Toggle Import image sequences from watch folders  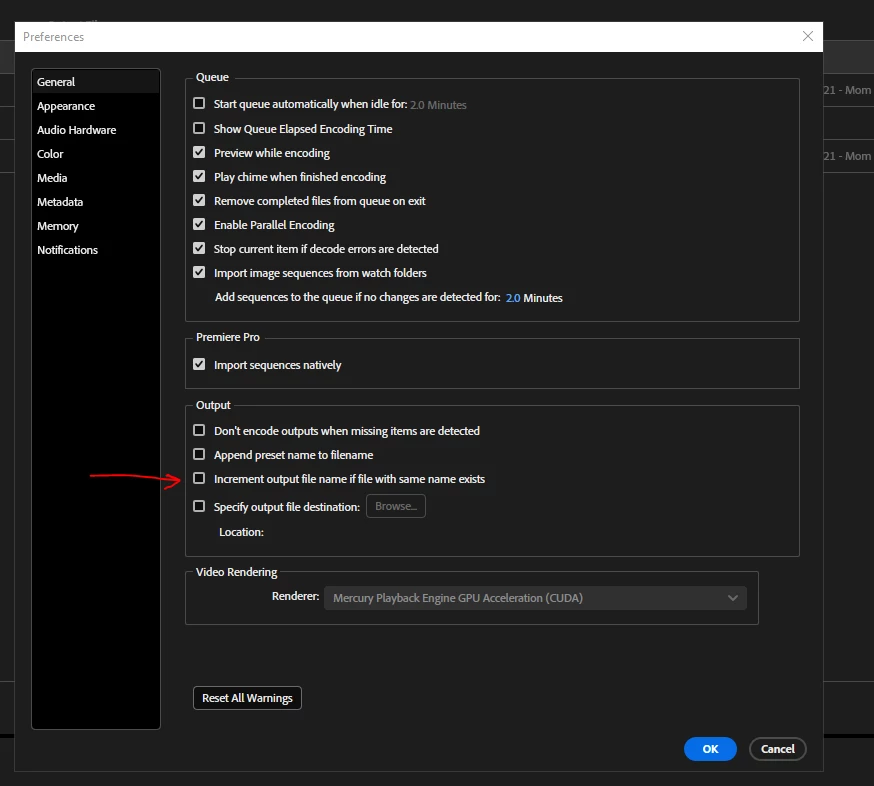(x=199, y=272)
